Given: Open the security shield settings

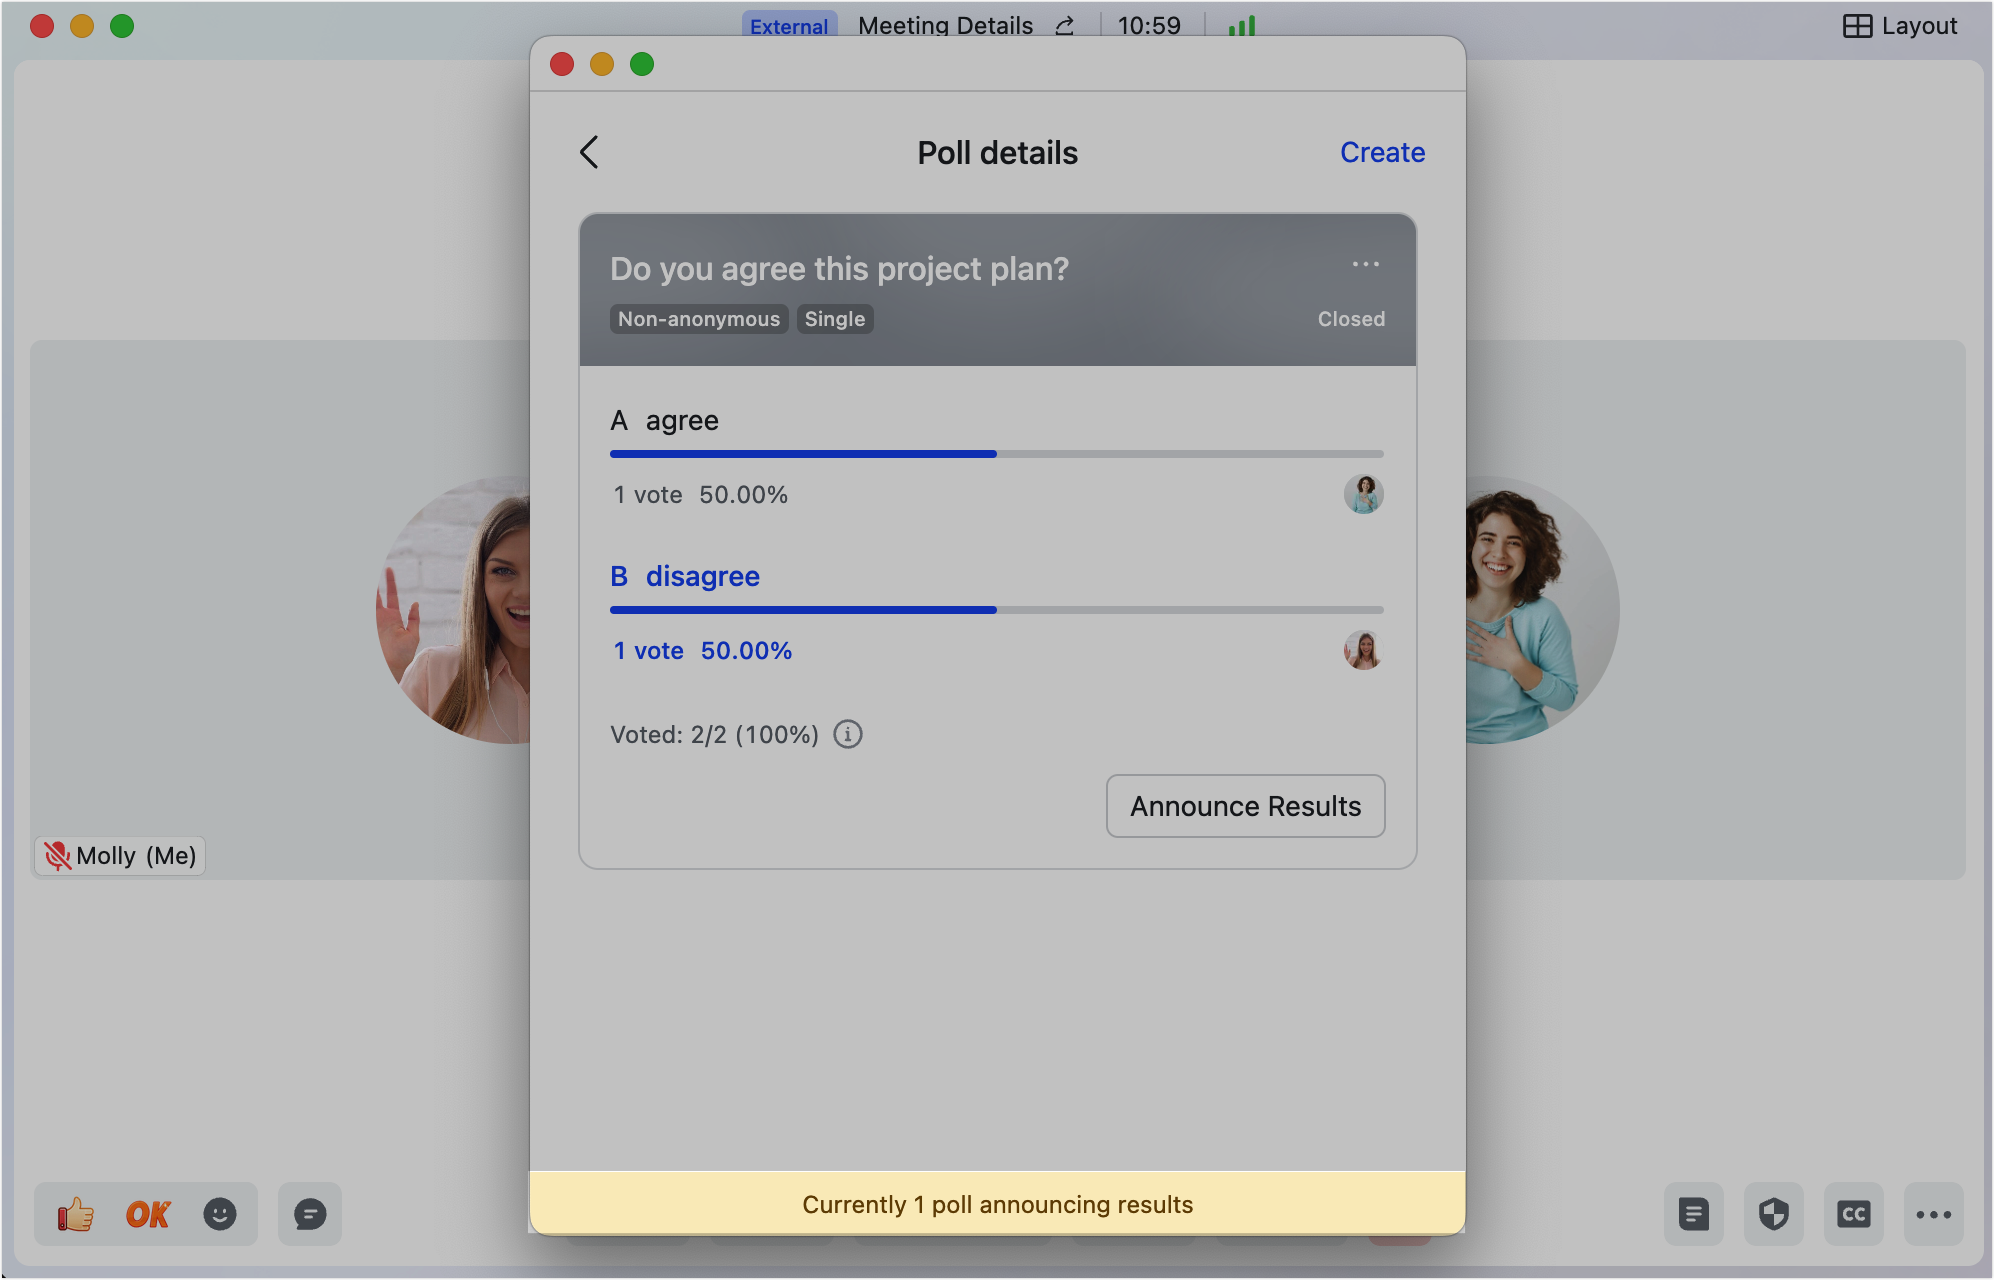Looking at the screenshot, I should (1773, 1215).
